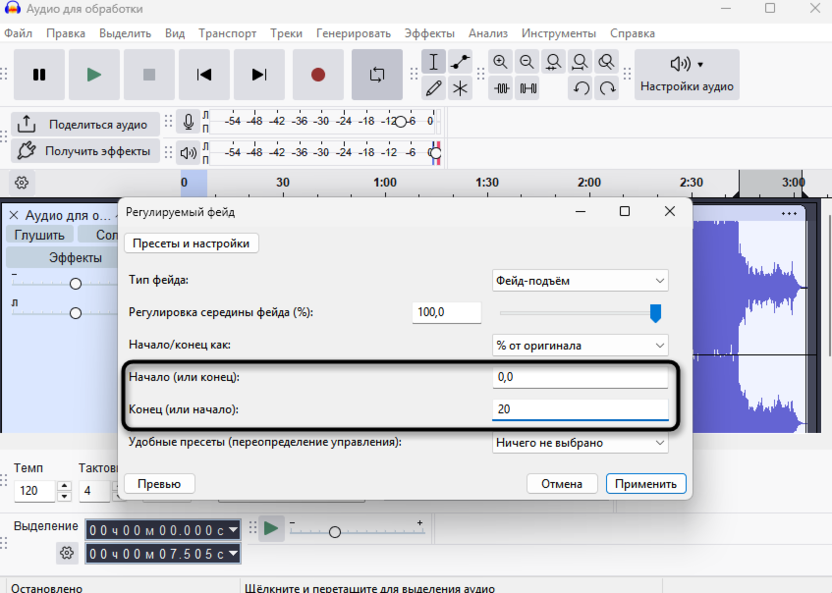Select the Envelope tool

pos(460,62)
